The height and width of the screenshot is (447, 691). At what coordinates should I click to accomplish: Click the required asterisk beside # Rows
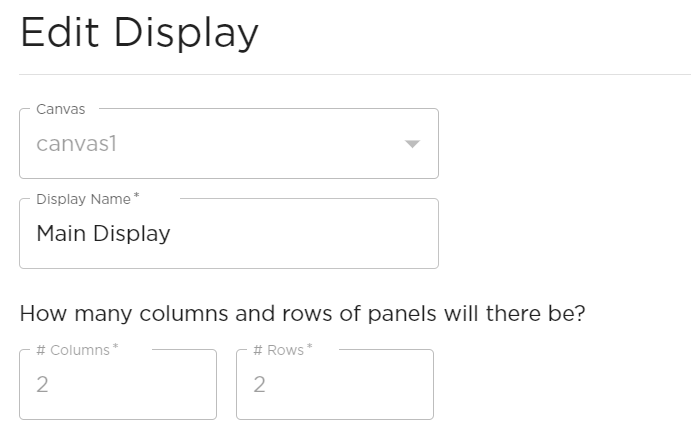[x=308, y=349]
